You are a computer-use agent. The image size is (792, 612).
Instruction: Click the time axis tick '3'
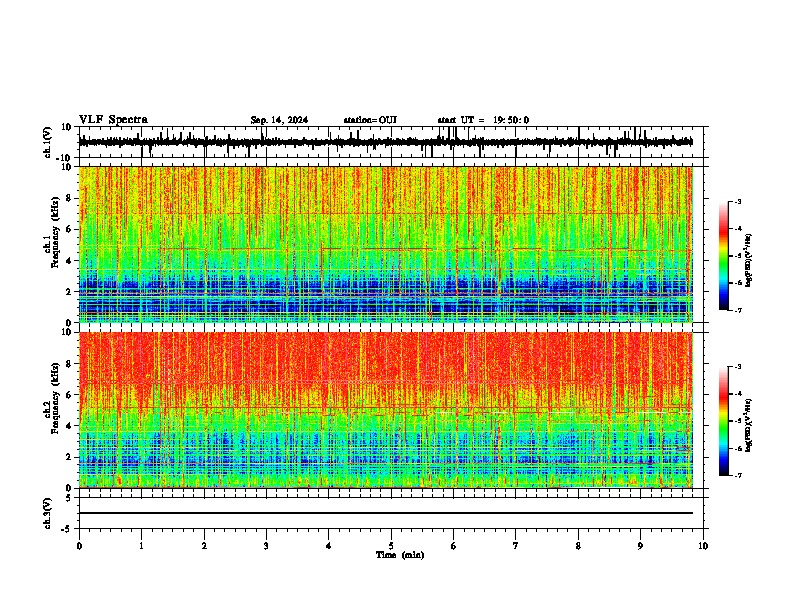coord(266,546)
